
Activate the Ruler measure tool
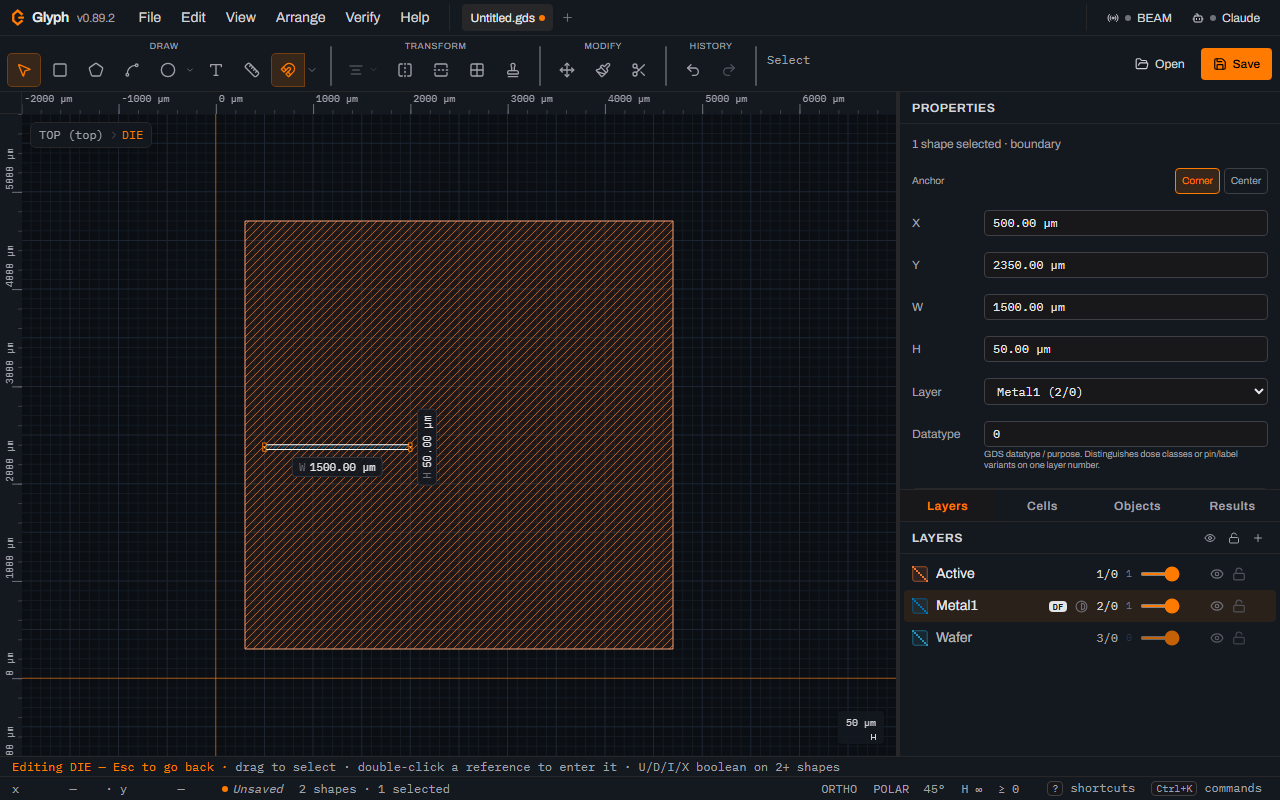[x=252, y=70]
